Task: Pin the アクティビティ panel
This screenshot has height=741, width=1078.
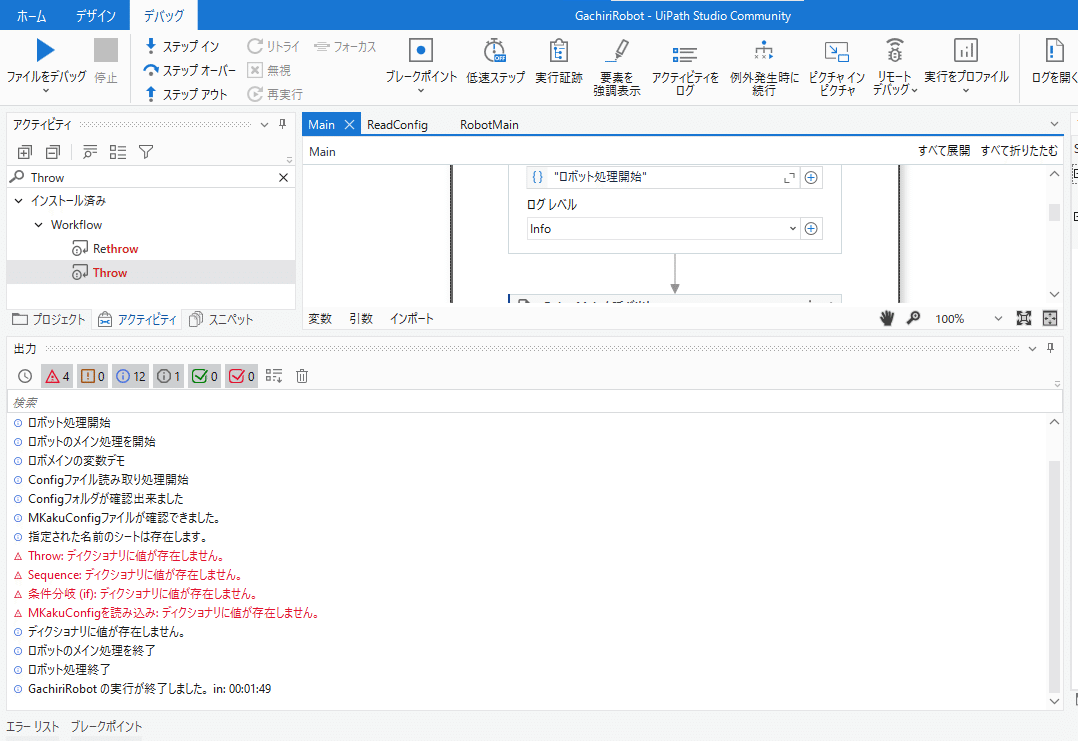Action: [283, 124]
